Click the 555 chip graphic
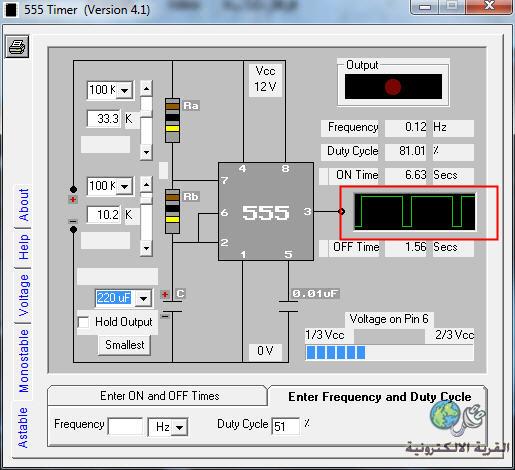This screenshot has width=515, height=470. (x=266, y=211)
